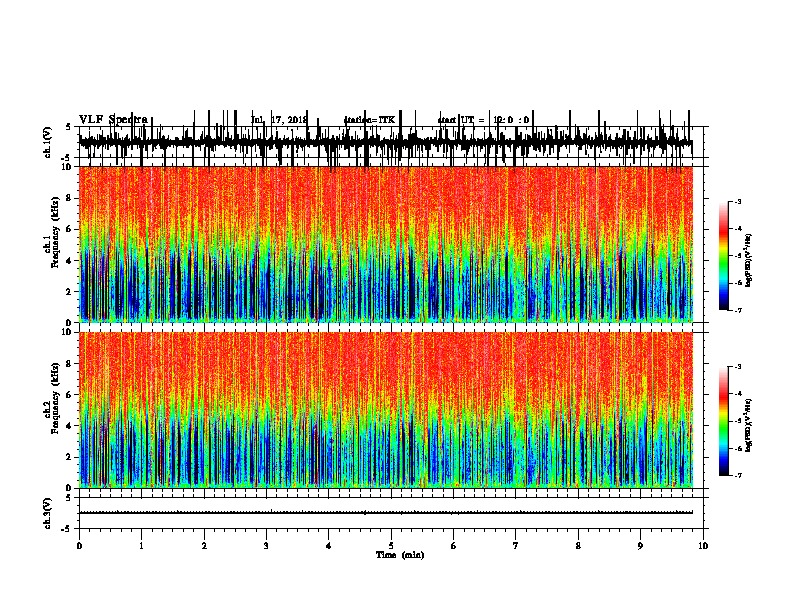Click the "-7" value on ch.1 color bar

[737, 310]
